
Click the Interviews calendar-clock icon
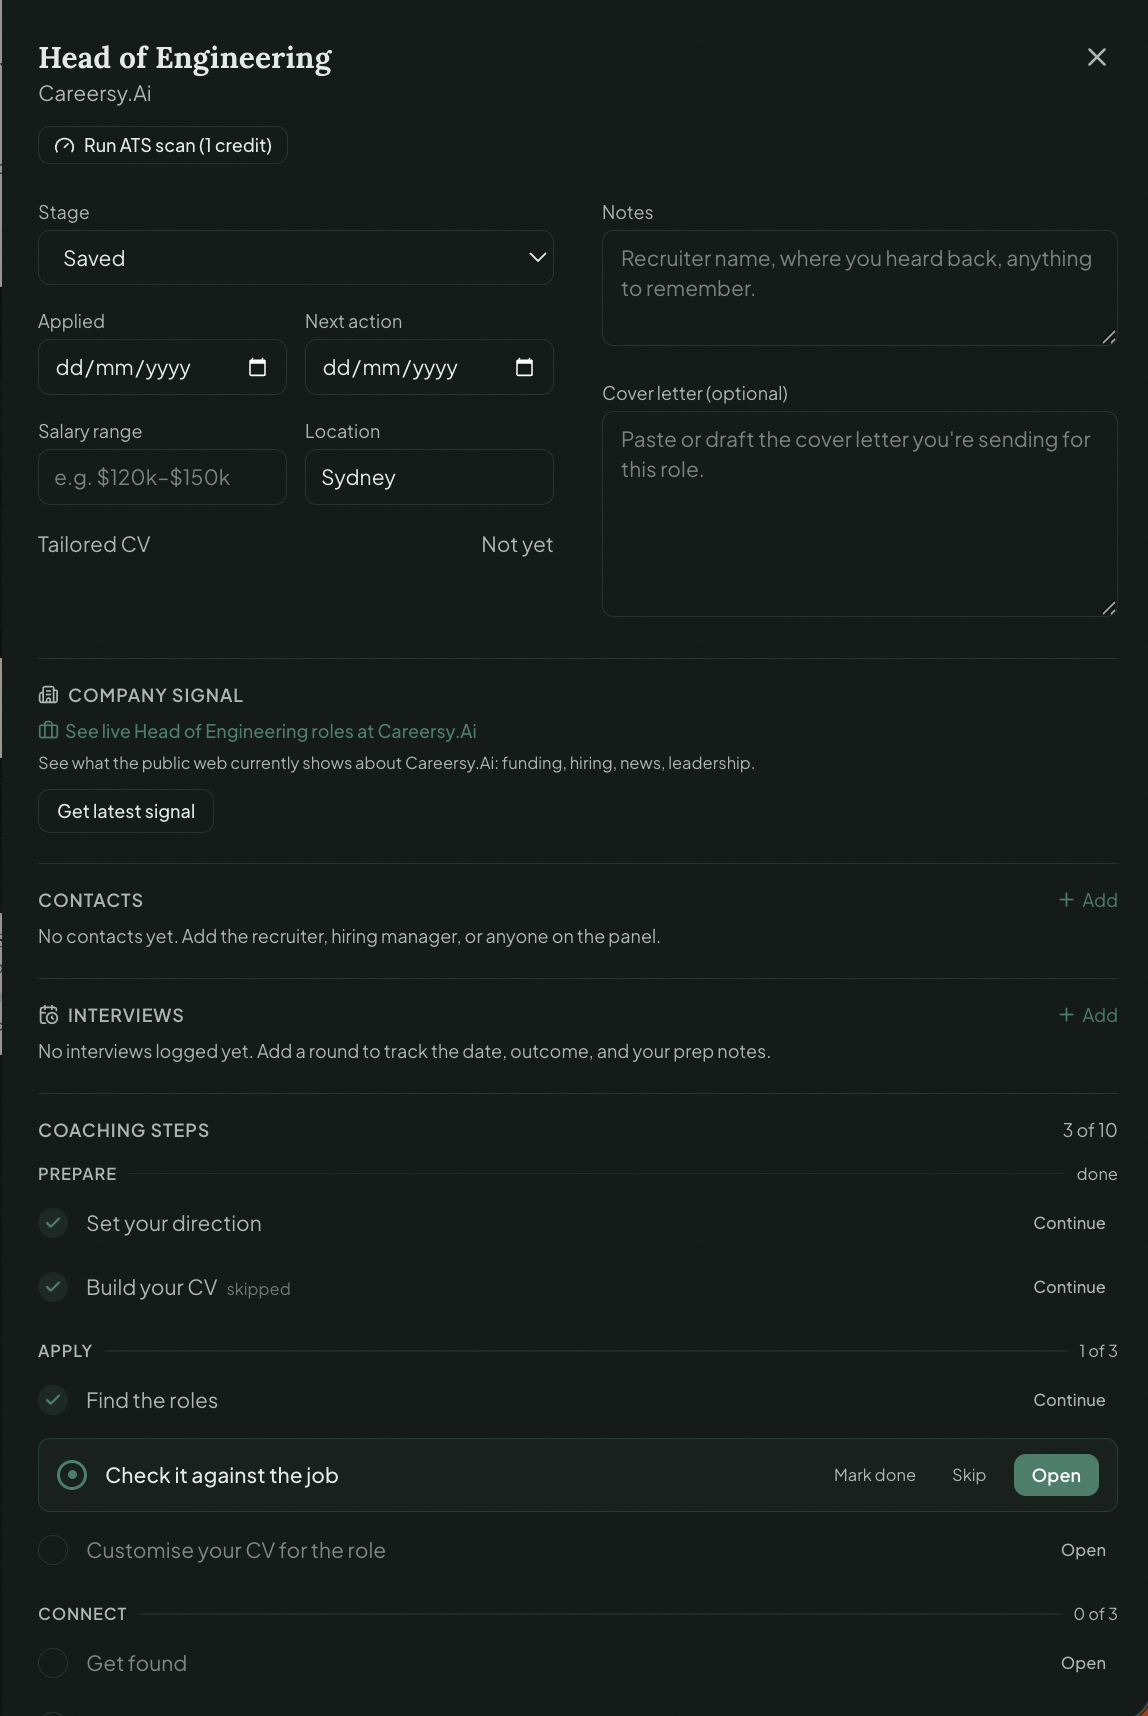[48, 1015]
